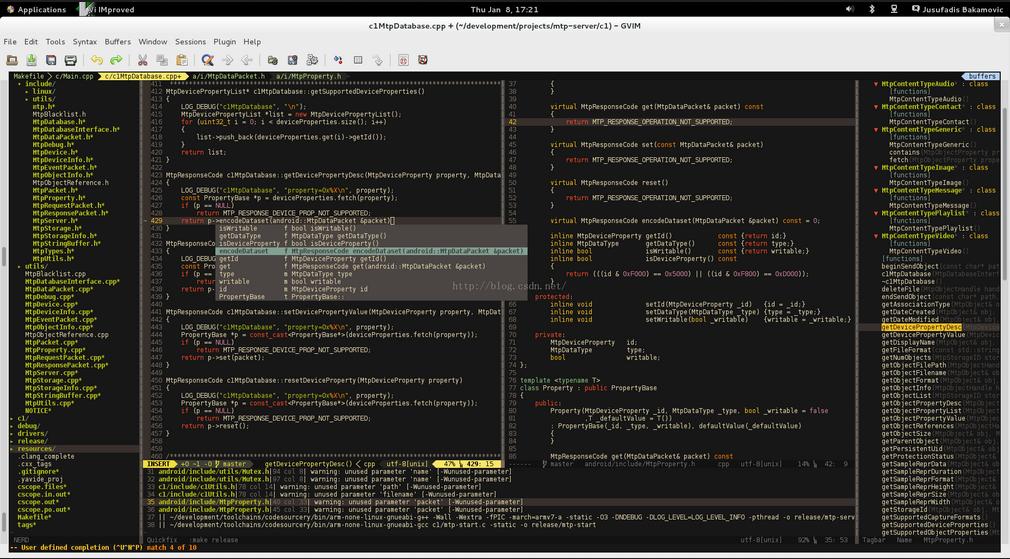
Task: Click the Cut scissors toolbar icon
Action: [142, 60]
